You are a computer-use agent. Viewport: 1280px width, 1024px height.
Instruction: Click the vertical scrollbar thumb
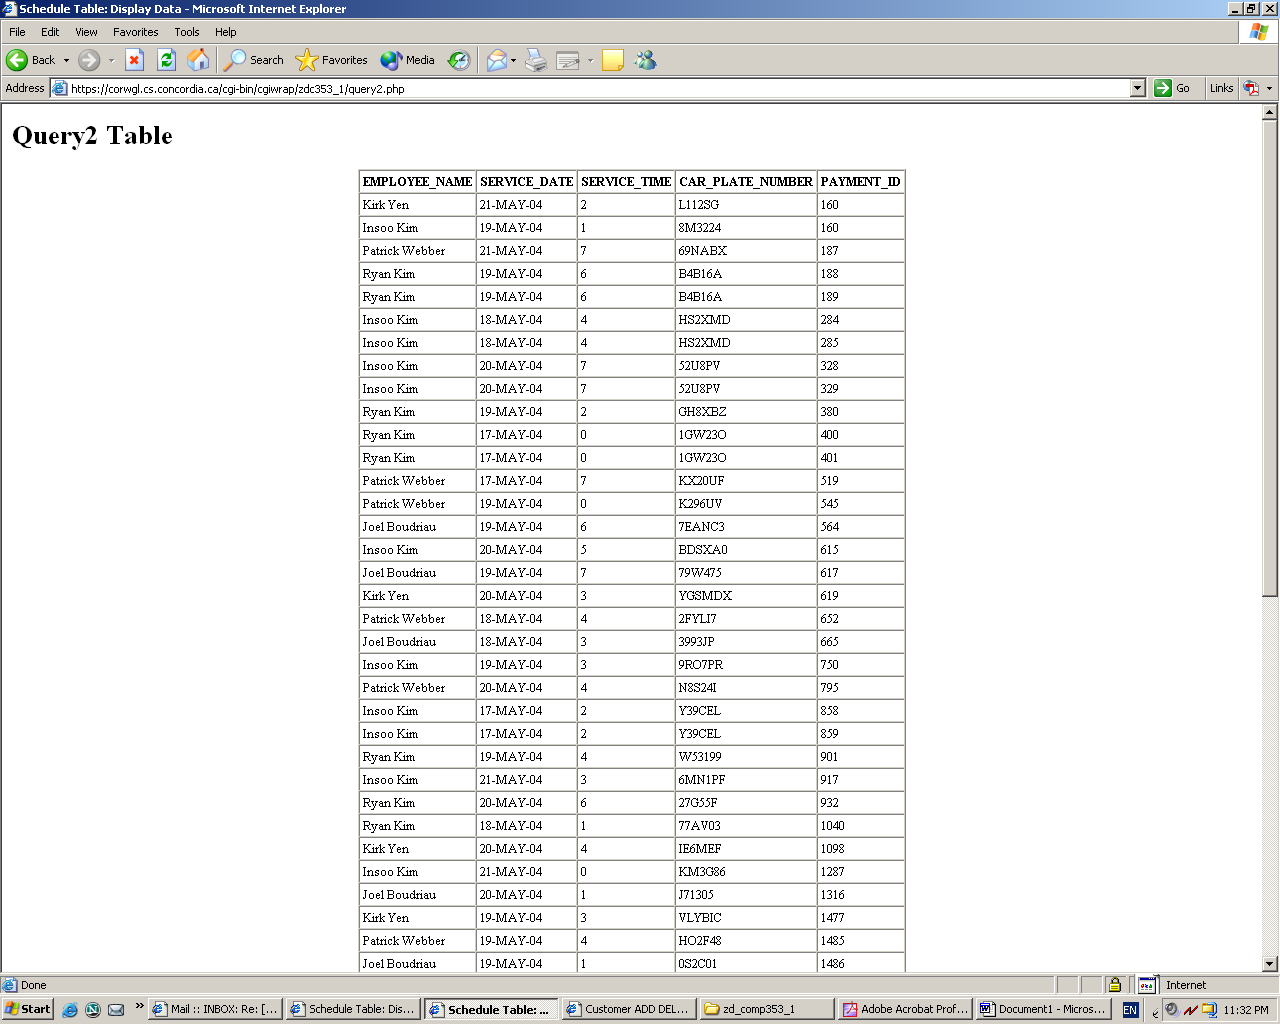click(x=1270, y=358)
